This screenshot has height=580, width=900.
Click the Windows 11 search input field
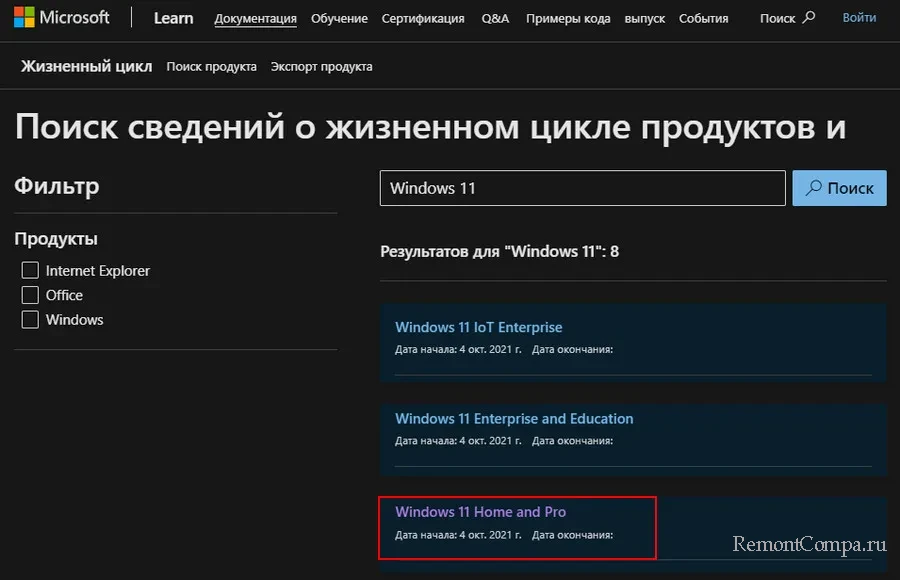click(x=582, y=188)
